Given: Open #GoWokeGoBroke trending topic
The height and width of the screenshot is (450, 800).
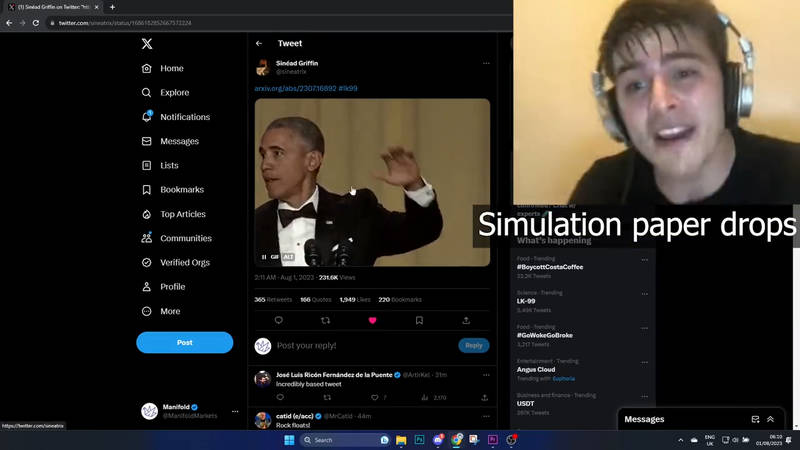Looking at the screenshot, I should (x=545, y=335).
